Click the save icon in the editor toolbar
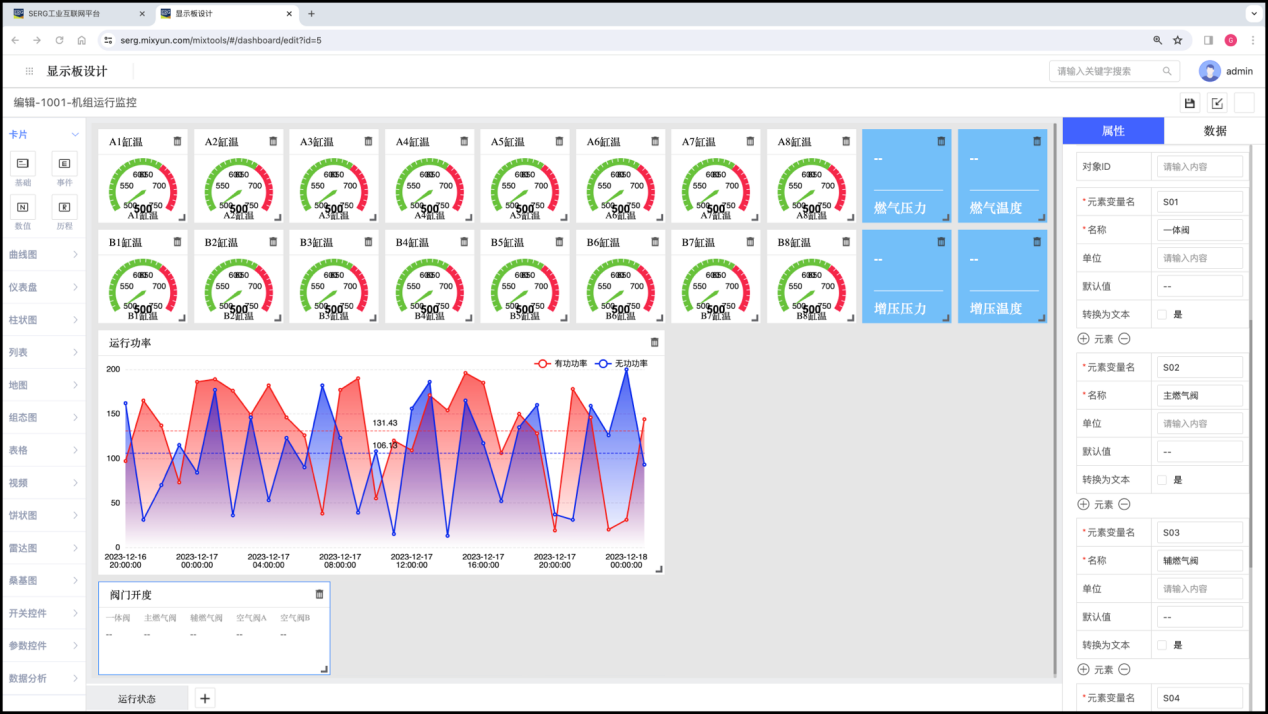The height and width of the screenshot is (714, 1268). pyautogui.click(x=1189, y=103)
